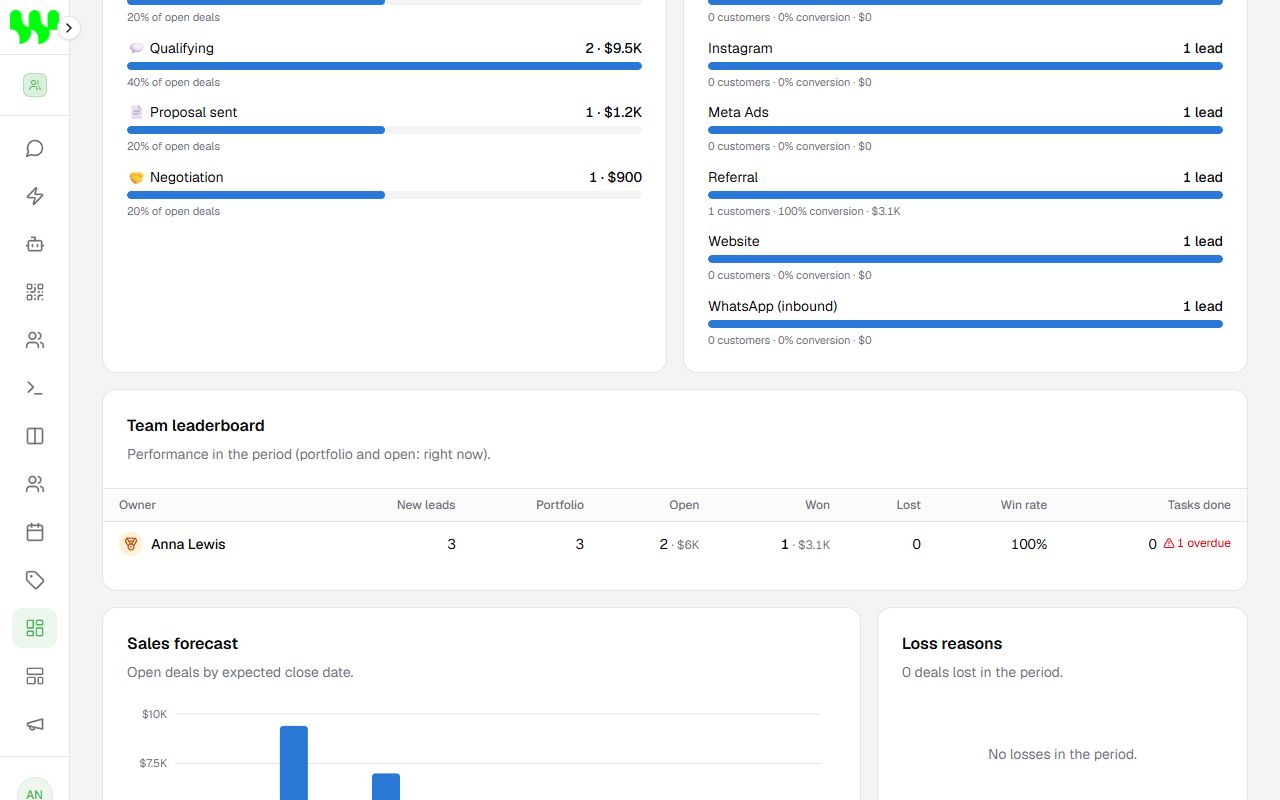Click the red overdue warning triangle icon
1280x800 pixels.
pos(1169,544)
